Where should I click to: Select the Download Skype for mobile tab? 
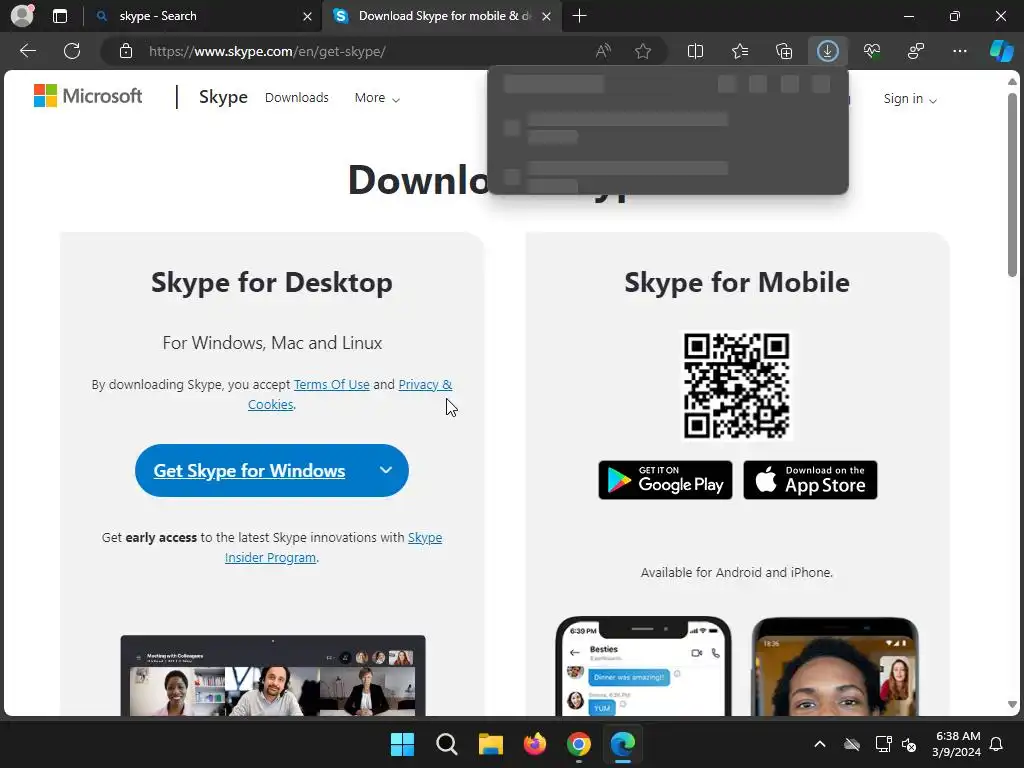[441, 16]
